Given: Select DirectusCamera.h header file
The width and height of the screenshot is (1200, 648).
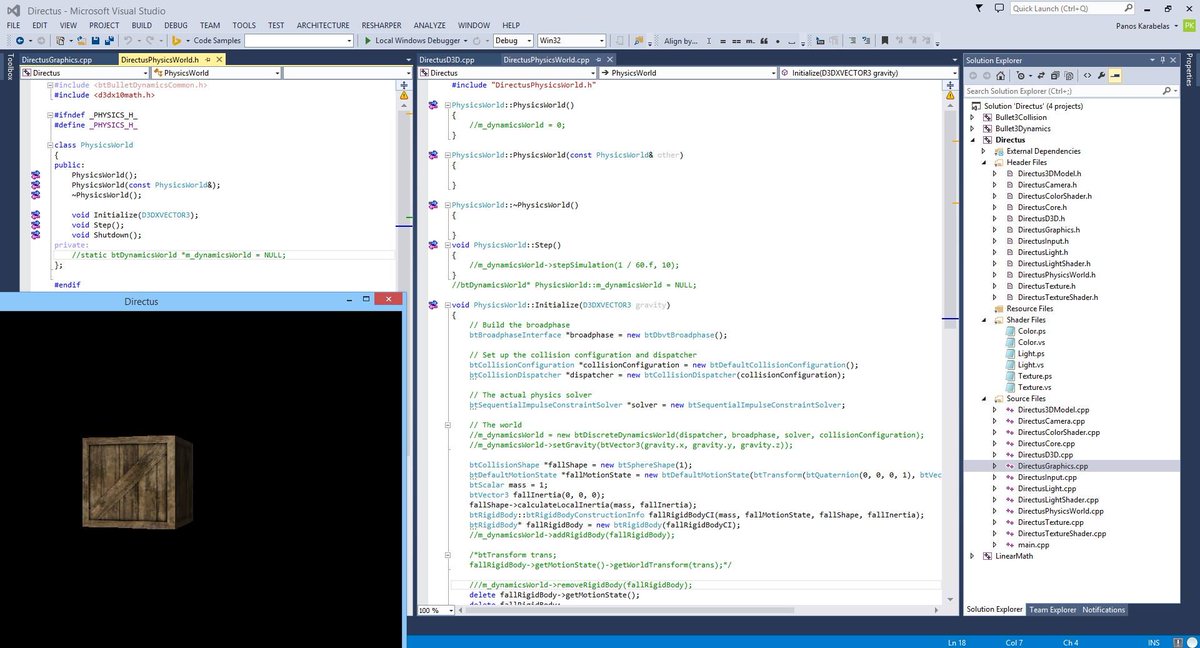Looking at the screenshot, I should point(1047,185).
